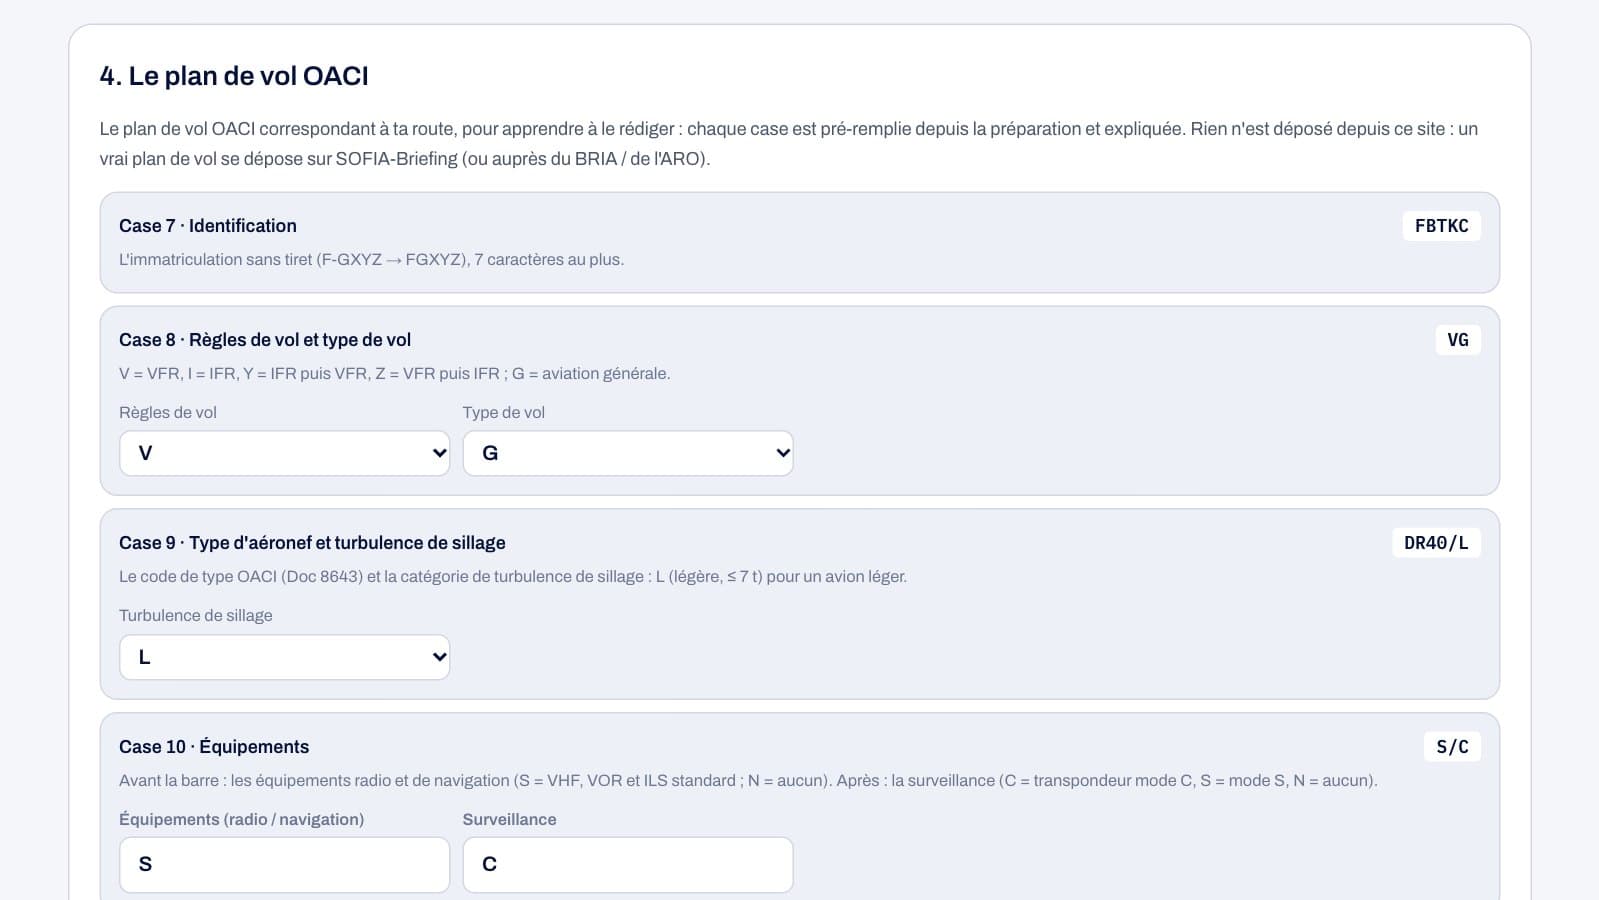Click the Case 7 Identification heading
This screenshot has width=1599, height=900.
[x=208, y=226]
